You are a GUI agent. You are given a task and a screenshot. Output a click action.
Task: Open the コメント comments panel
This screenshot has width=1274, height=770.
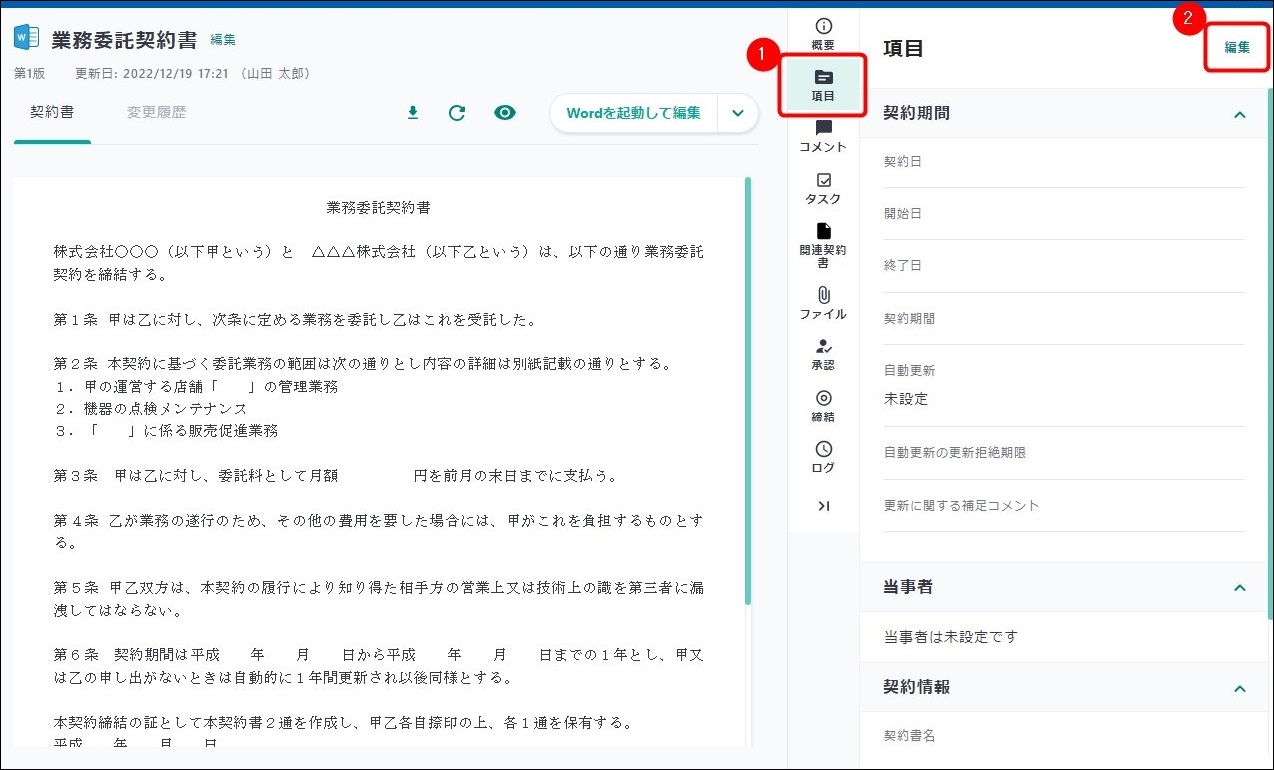click(x=823, y=136)
